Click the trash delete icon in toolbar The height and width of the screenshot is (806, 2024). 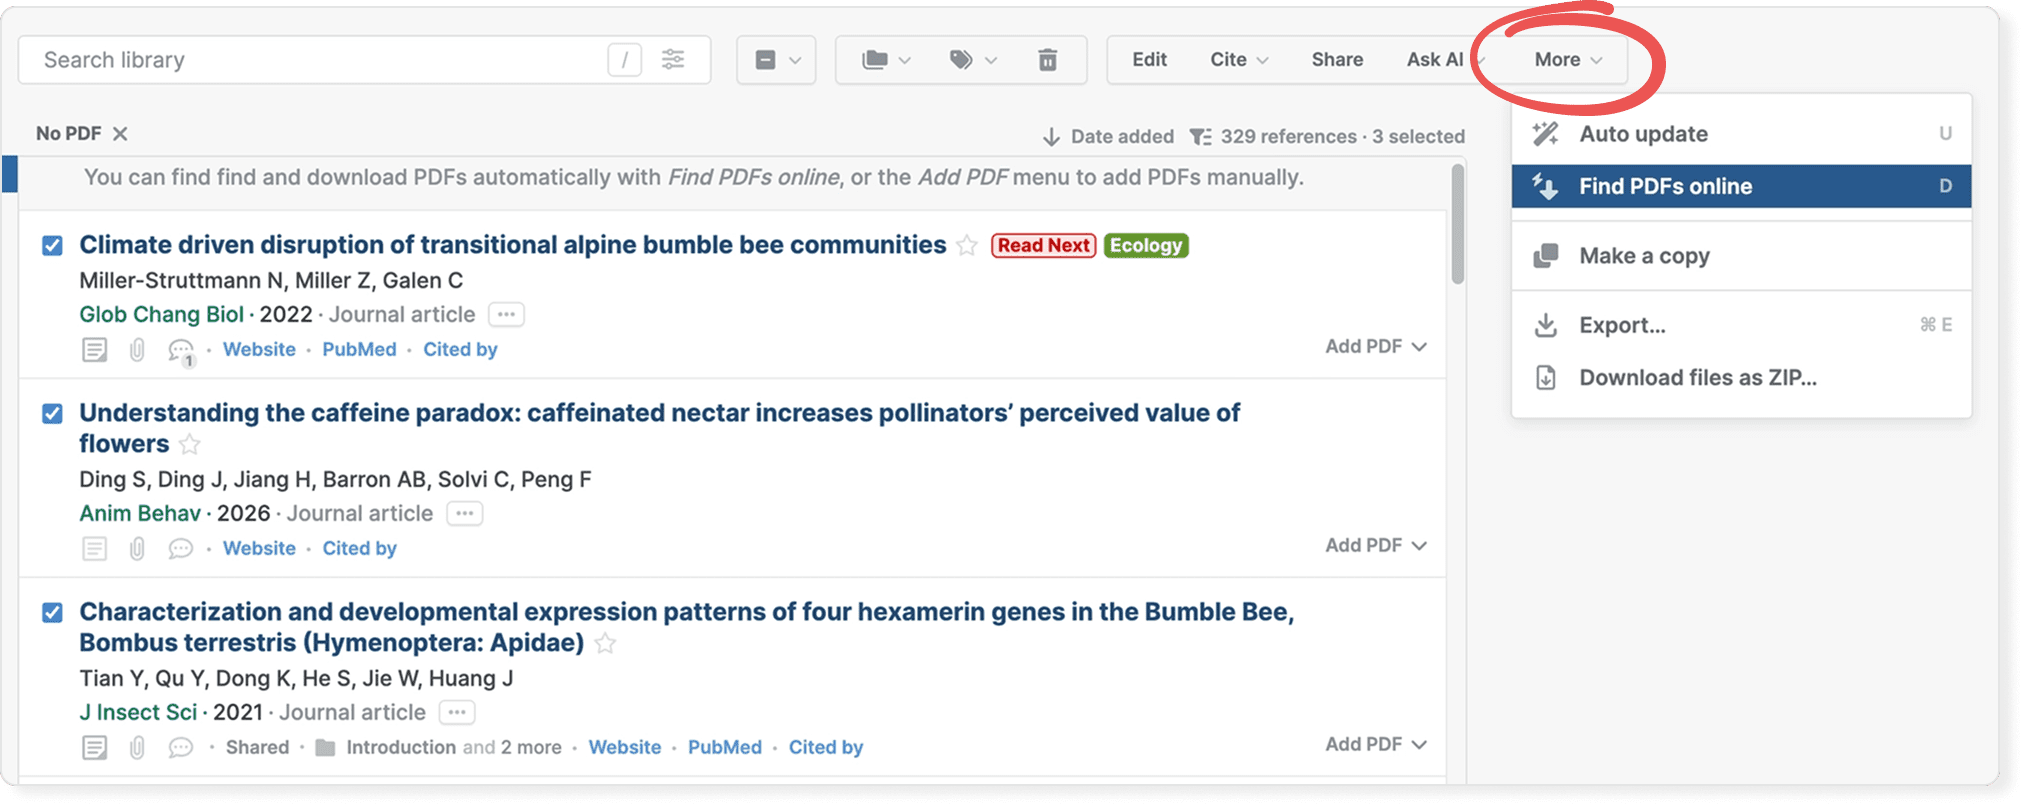pyautogui.click(x=1047, y=60)
